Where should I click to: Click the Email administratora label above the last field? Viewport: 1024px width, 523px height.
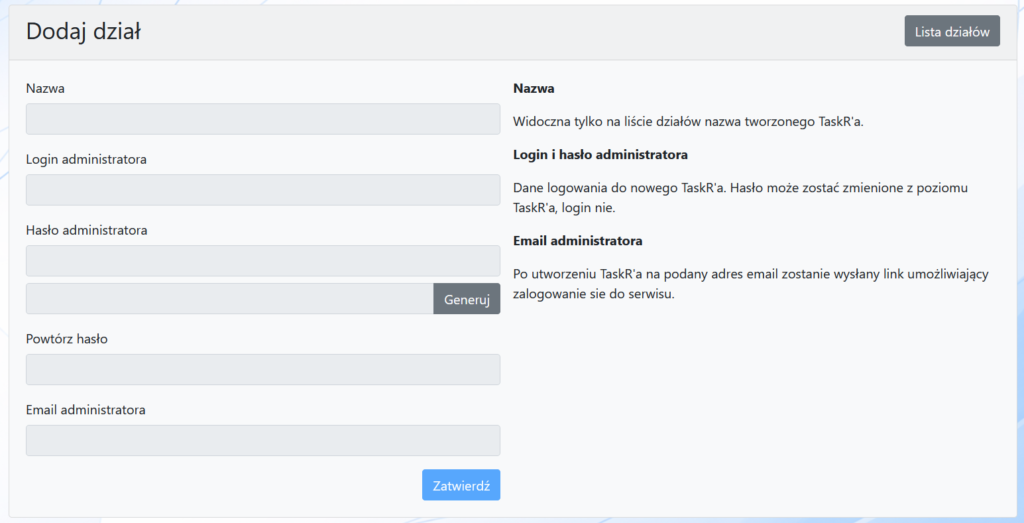coord(86,409)
